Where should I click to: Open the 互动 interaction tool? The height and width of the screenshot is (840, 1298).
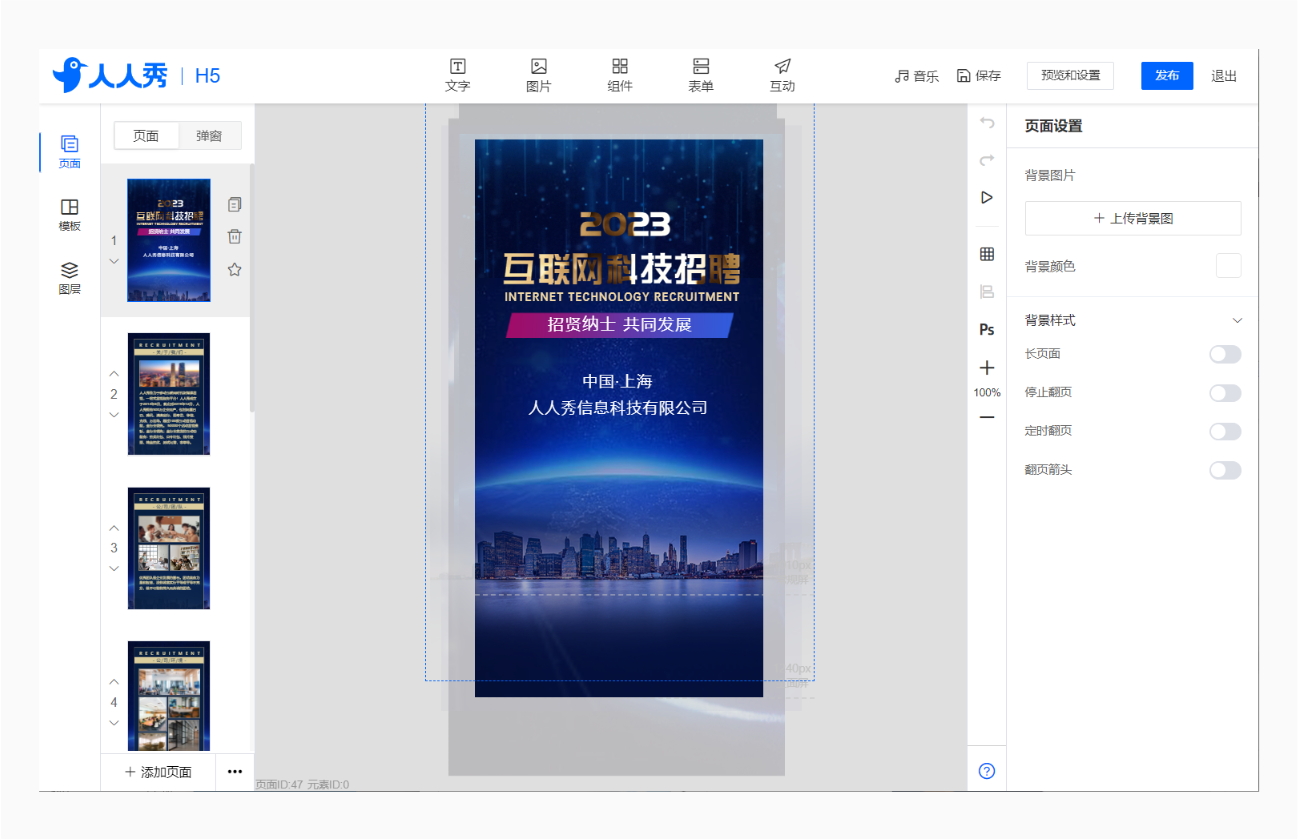pyautogui.click(x=782, y=75)
